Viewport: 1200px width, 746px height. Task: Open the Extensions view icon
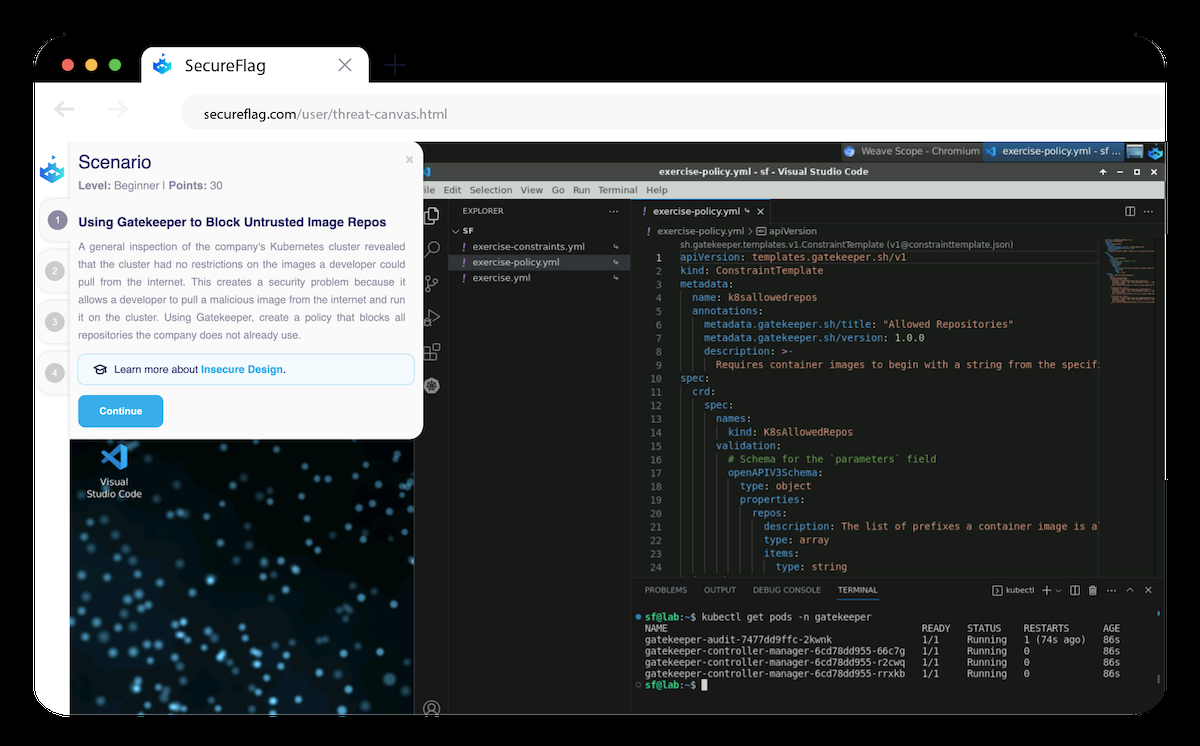pos(433,351)
